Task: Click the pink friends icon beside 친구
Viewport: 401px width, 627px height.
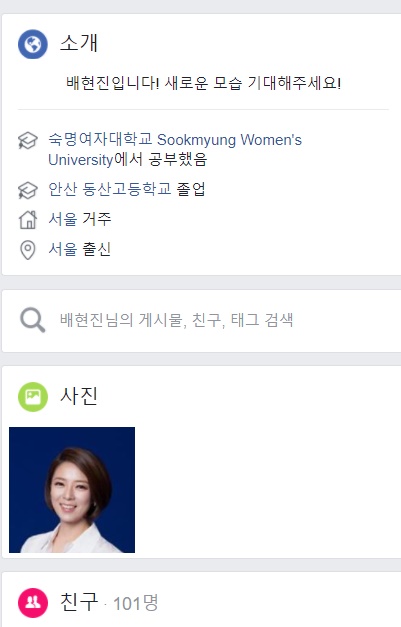Action: (x=33, y=603)
